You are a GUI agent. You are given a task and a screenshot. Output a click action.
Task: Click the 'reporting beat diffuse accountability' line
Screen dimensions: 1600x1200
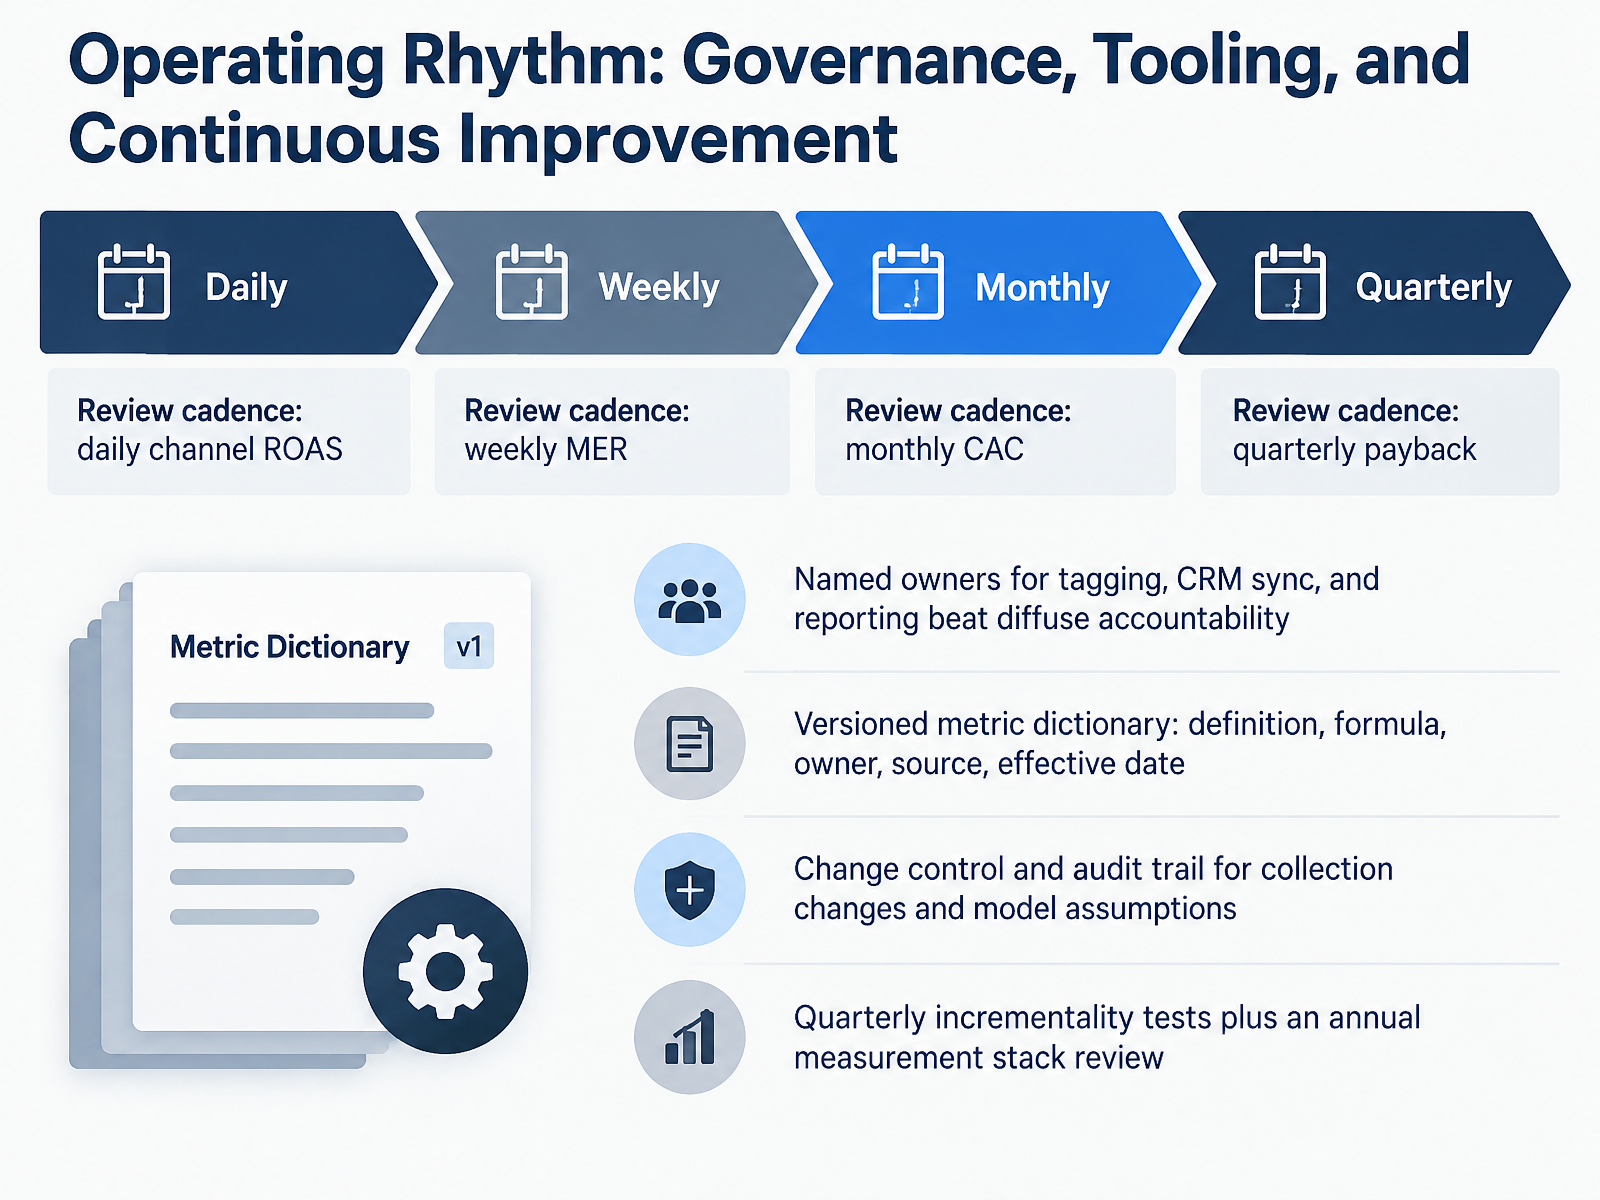[1041, 619]
